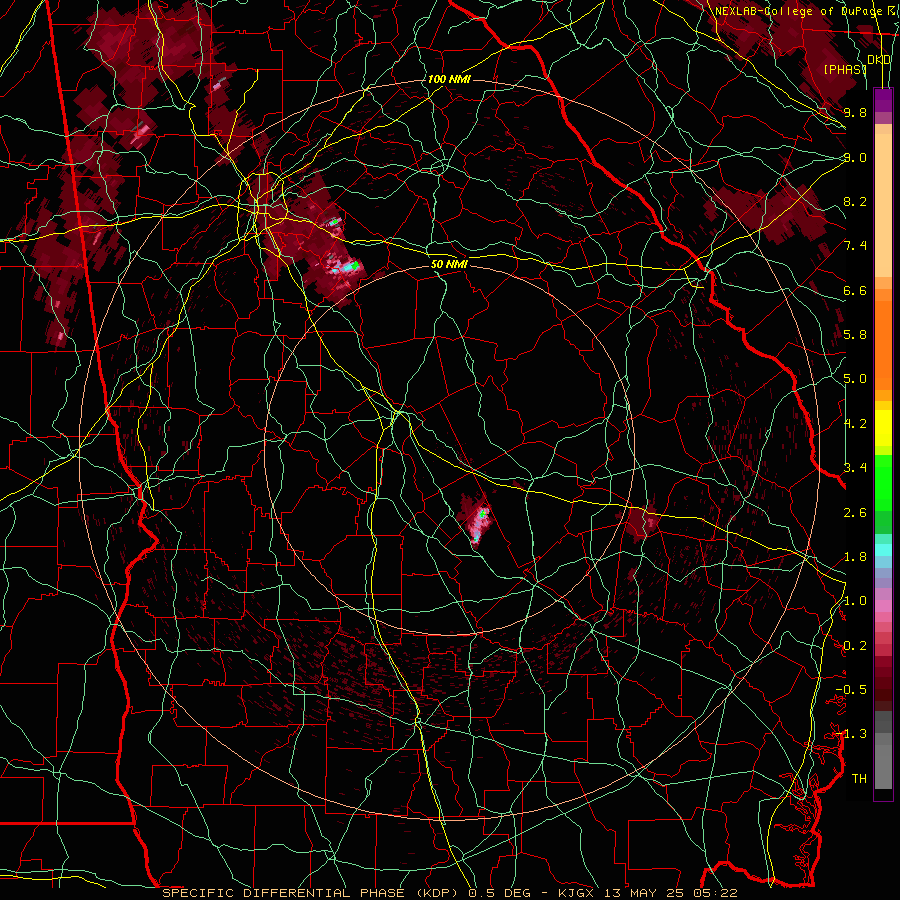Select the bright green segment of the color scale
900x900 pixels.
(883, 483)
